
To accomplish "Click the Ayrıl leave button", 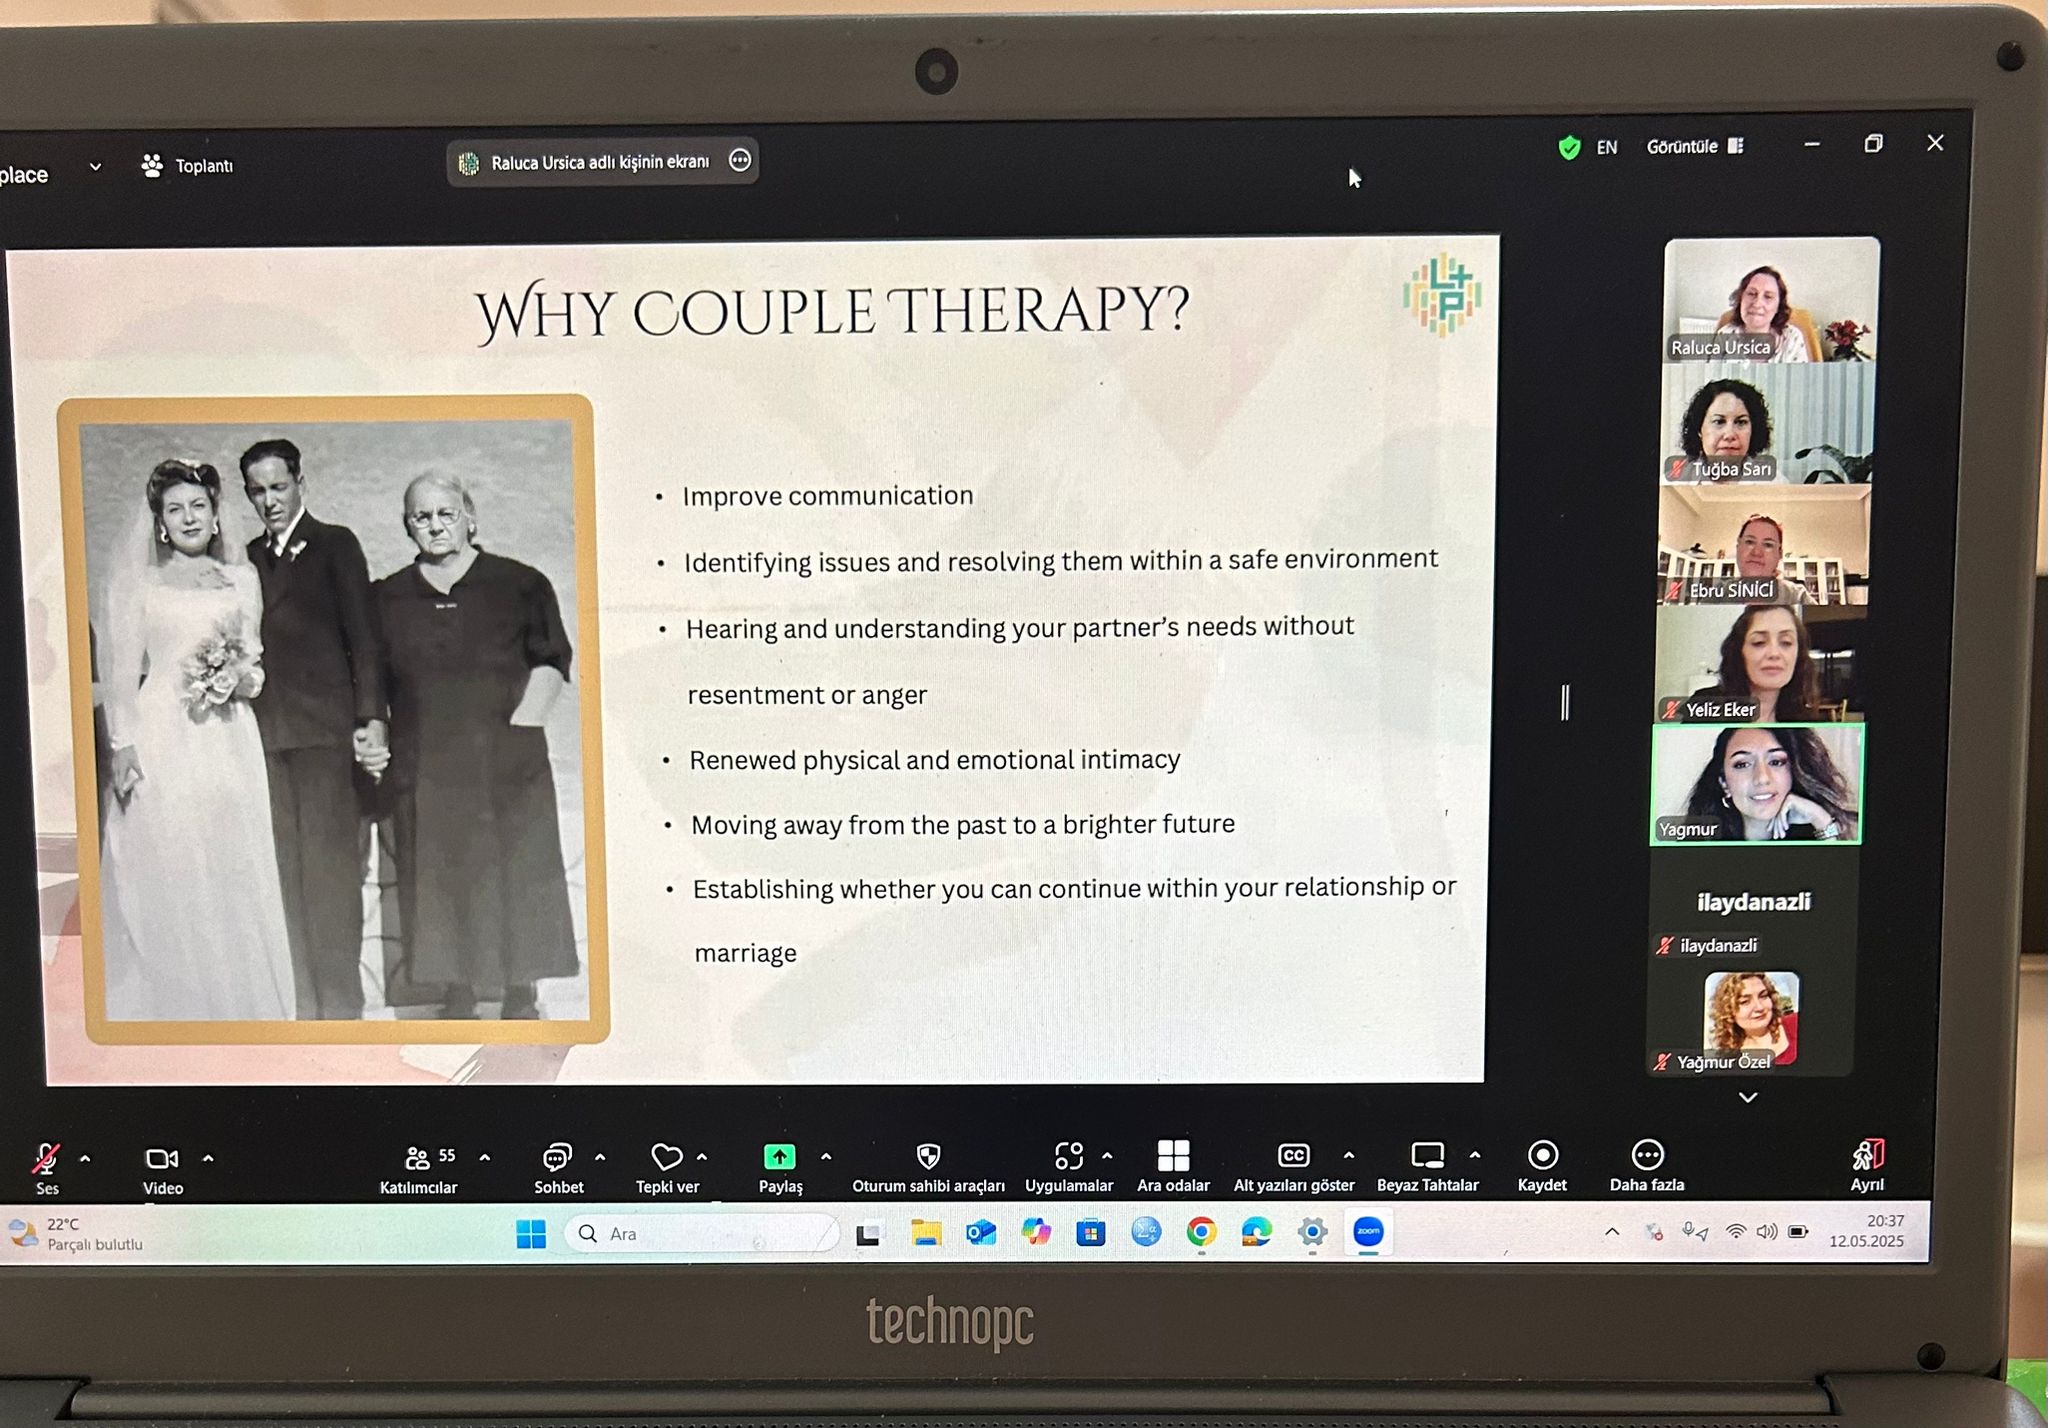I will (x=1866, y=1157).
